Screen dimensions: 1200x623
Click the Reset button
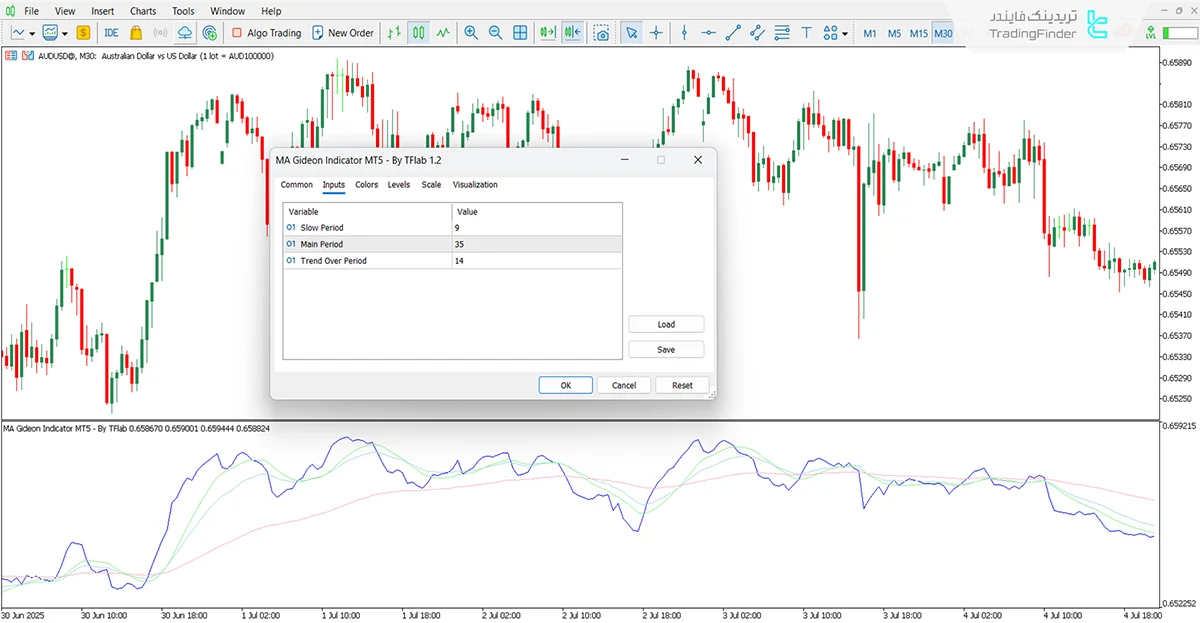(x=682, y=385)
